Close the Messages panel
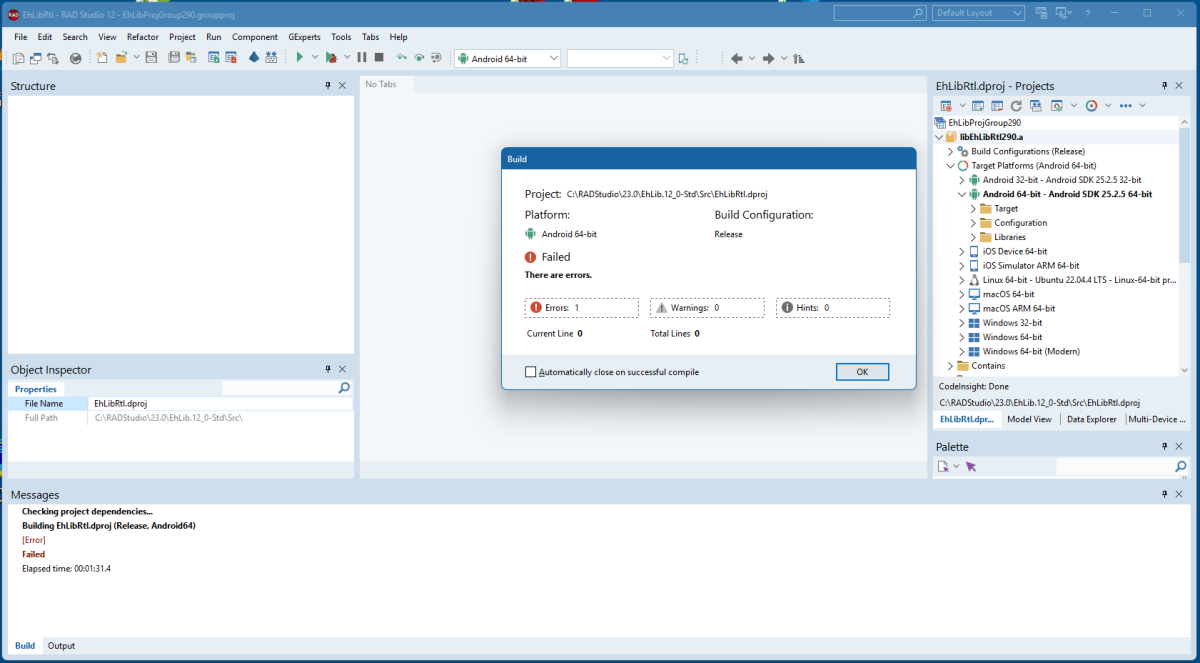Image resolution: width=1200 pixels, height=663 pixels. coord(1180,494)
